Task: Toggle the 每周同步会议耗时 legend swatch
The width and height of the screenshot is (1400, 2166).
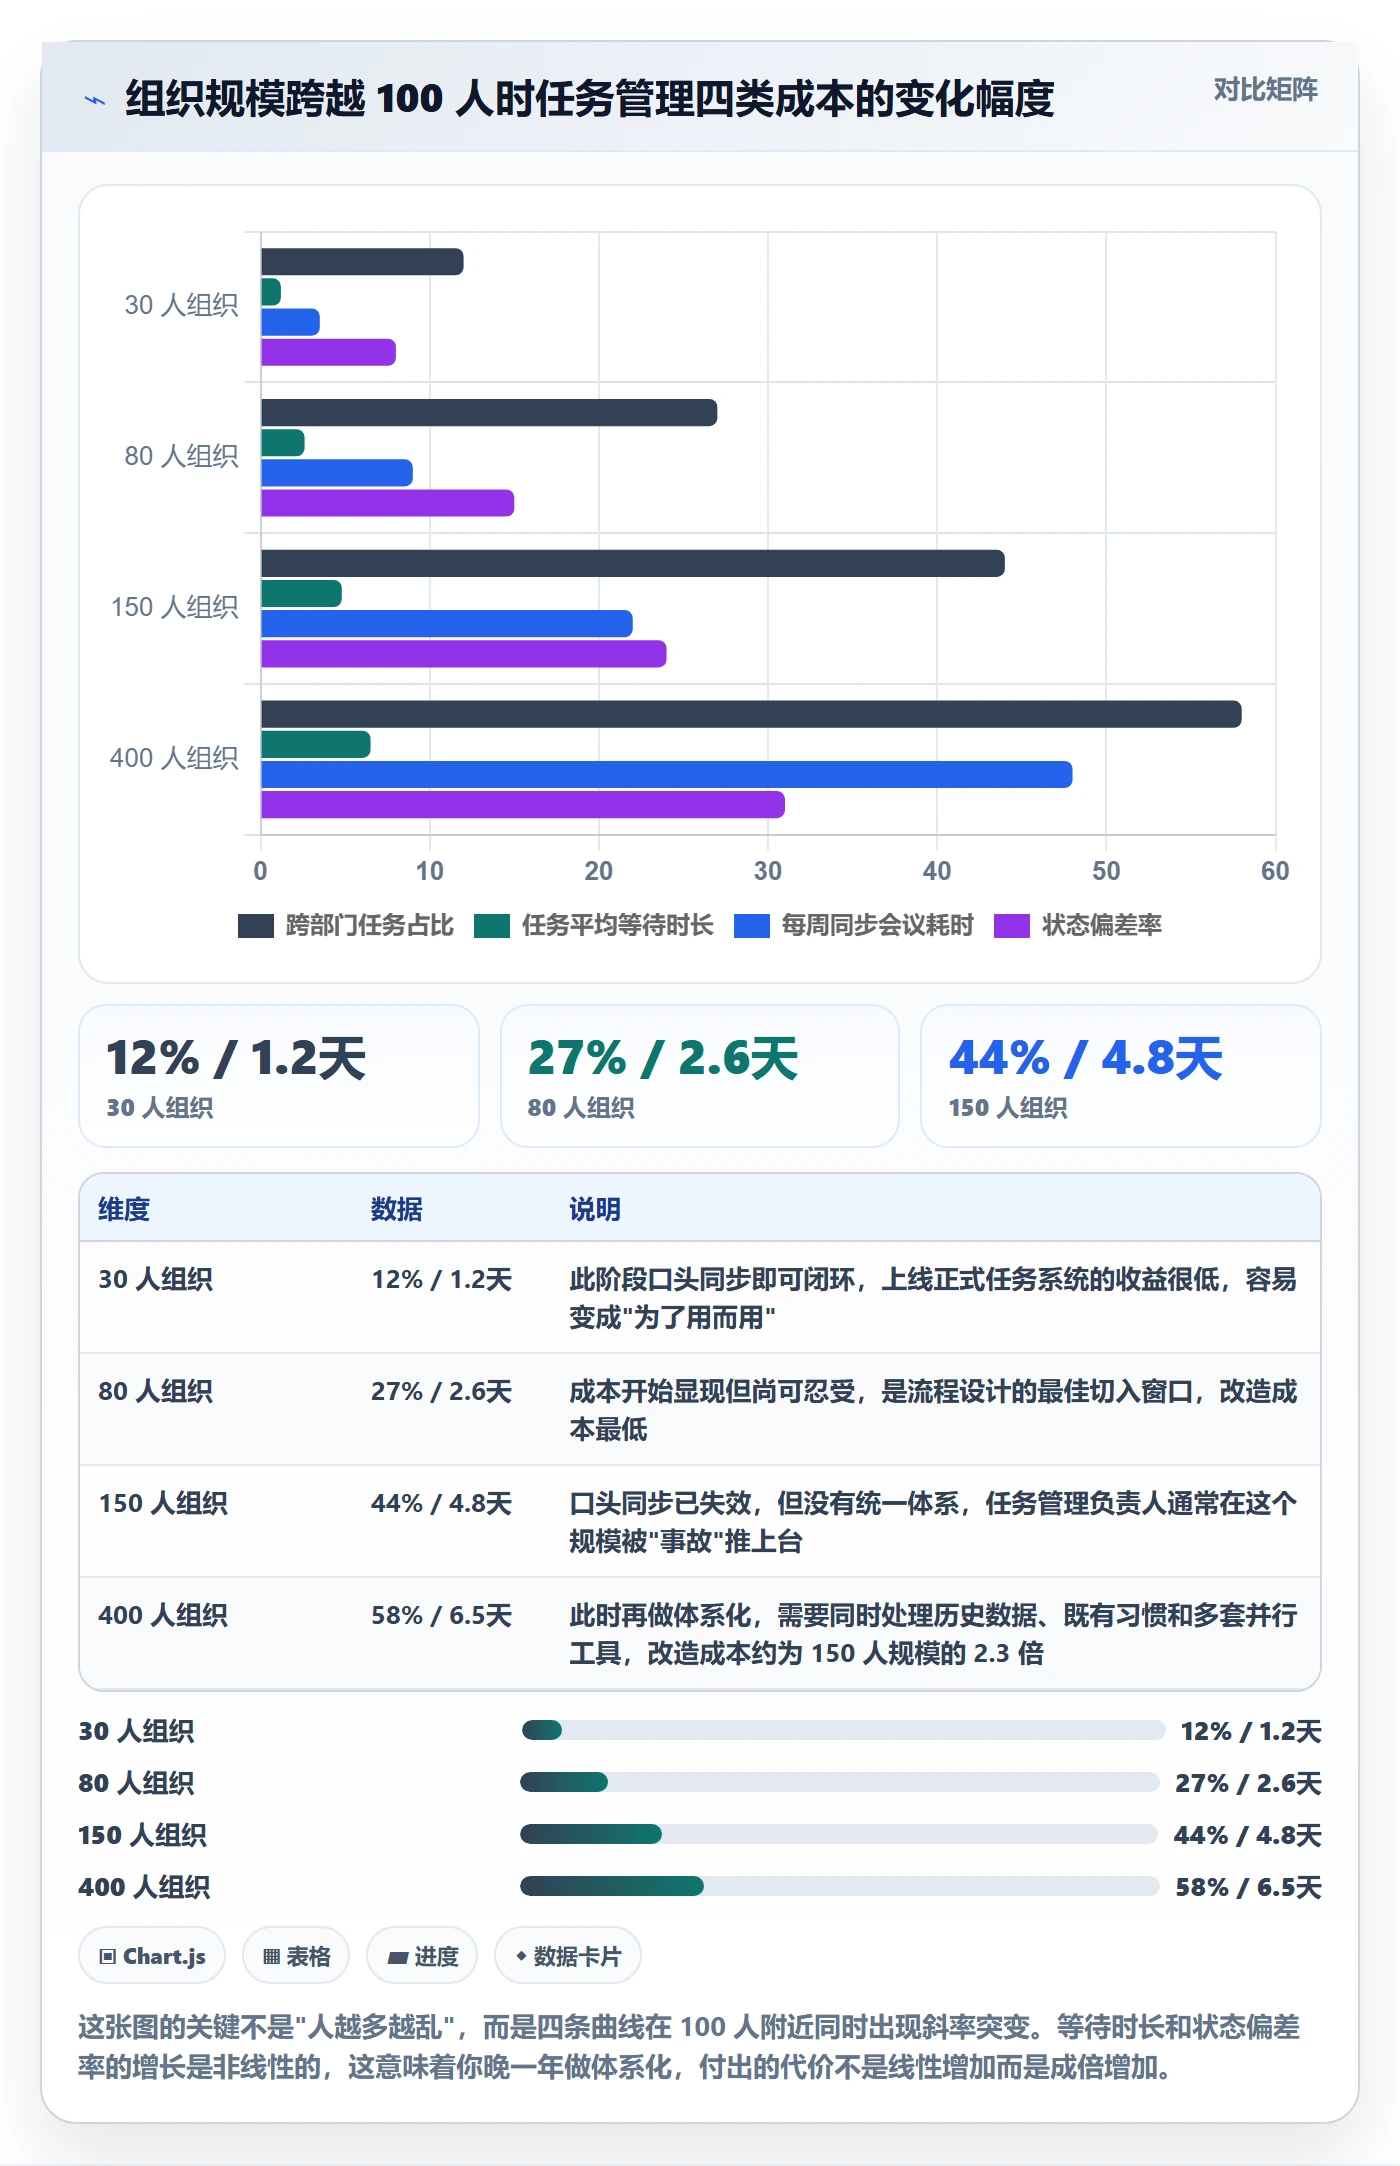Action: [x=752, y=926]
